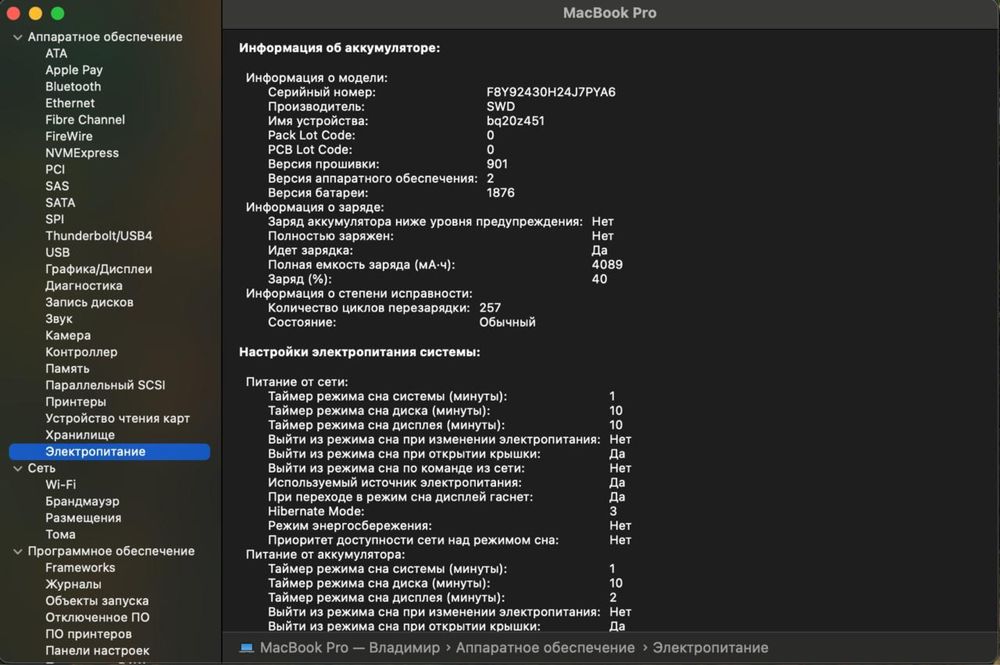
Task: Click the Настройки электропитания системы heading
Action: point(359,352)
